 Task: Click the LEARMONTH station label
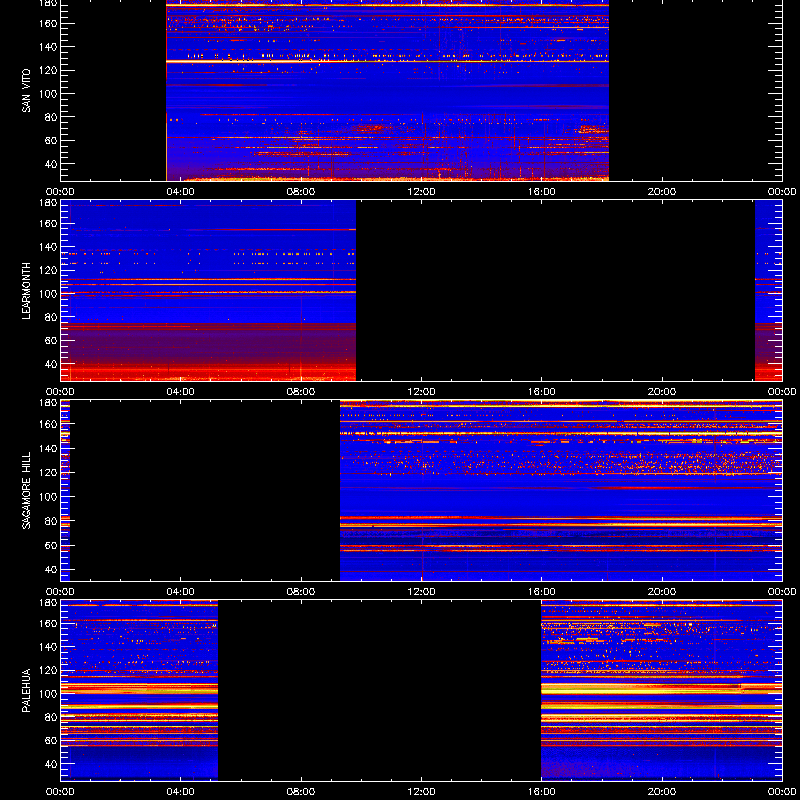pyautogui.click(x=27, y=291)
